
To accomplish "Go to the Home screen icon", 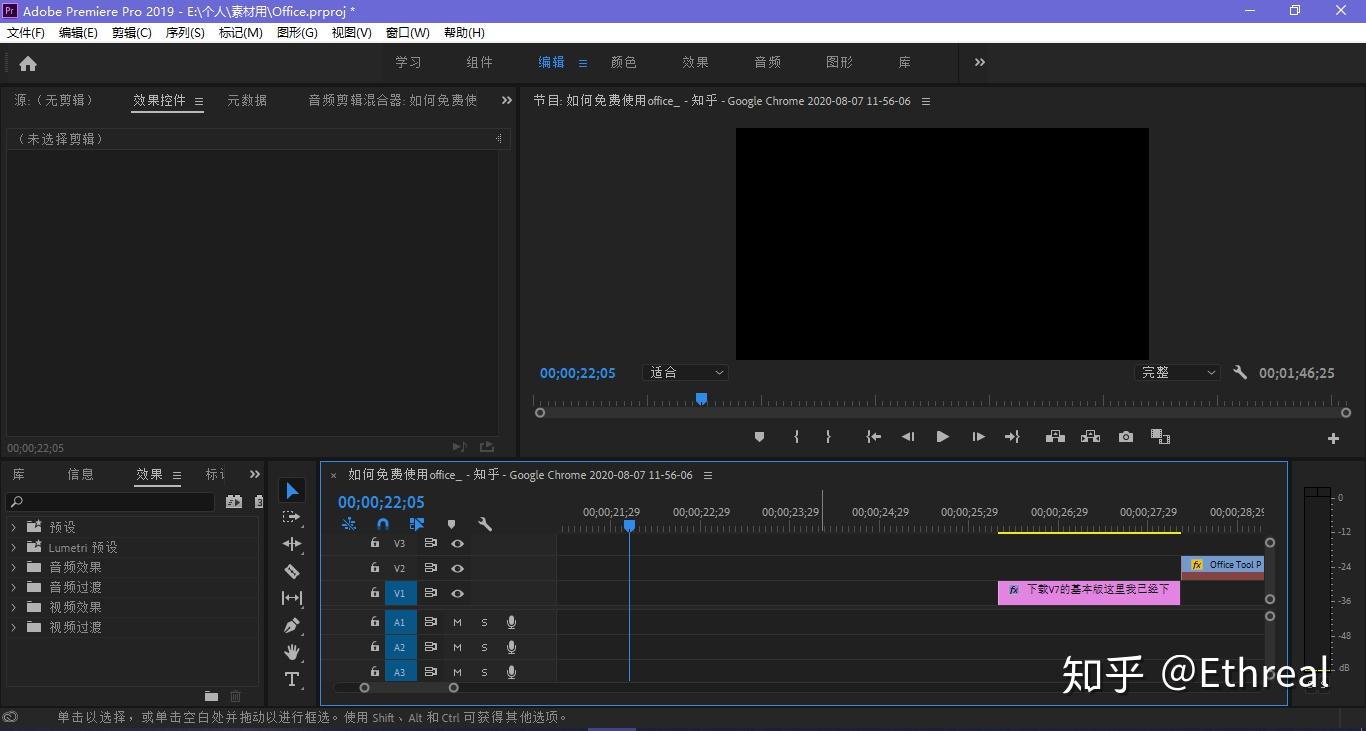I will click(28, 63).
